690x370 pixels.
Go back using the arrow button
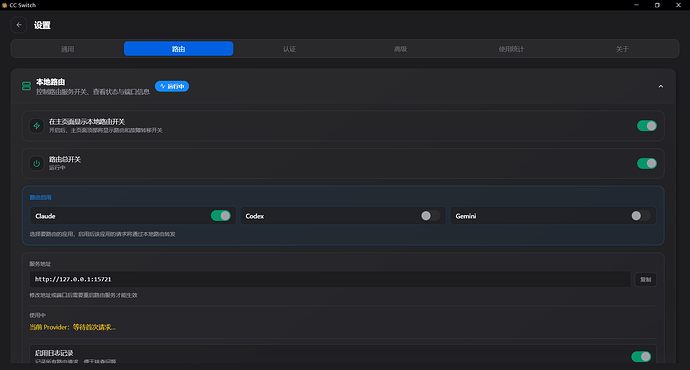(x=19, y=25)
